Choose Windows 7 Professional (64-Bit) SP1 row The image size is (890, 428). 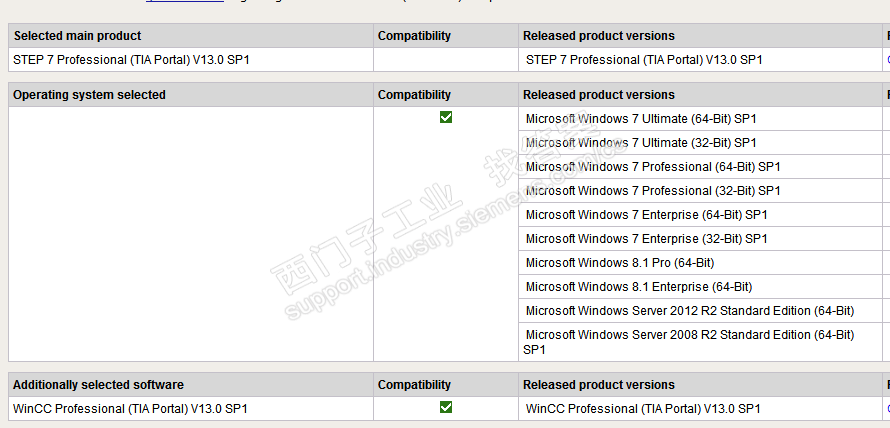click(x=653, y=167)
